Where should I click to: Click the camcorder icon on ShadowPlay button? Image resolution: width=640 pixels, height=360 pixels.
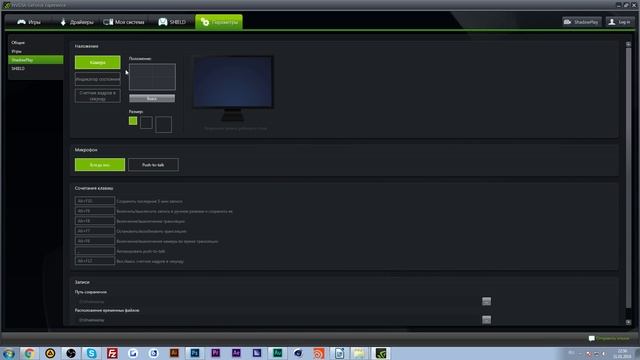[567, 22]
